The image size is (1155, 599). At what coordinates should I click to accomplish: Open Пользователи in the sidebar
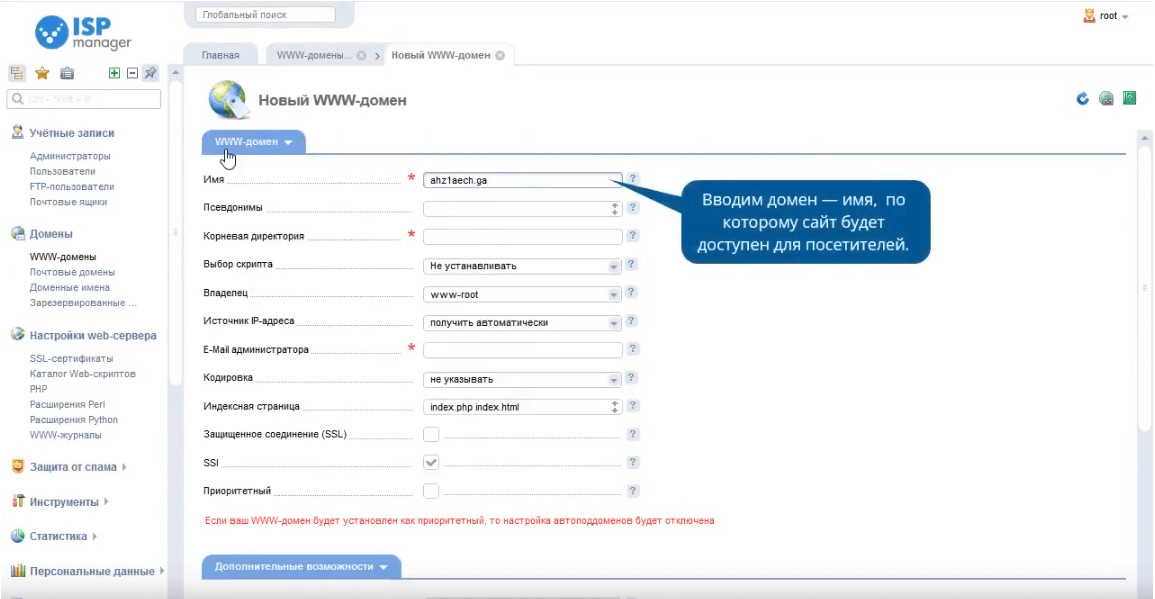[x=63, y=171]
